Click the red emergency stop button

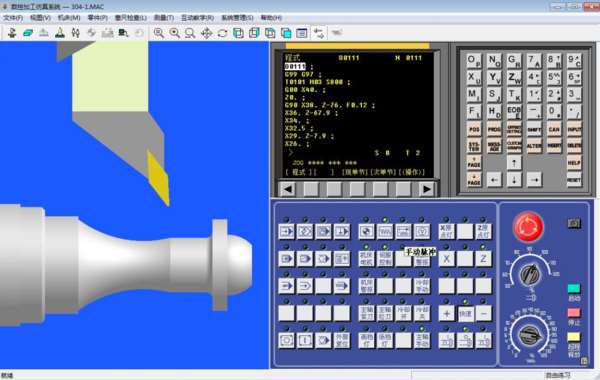[528, 227]
